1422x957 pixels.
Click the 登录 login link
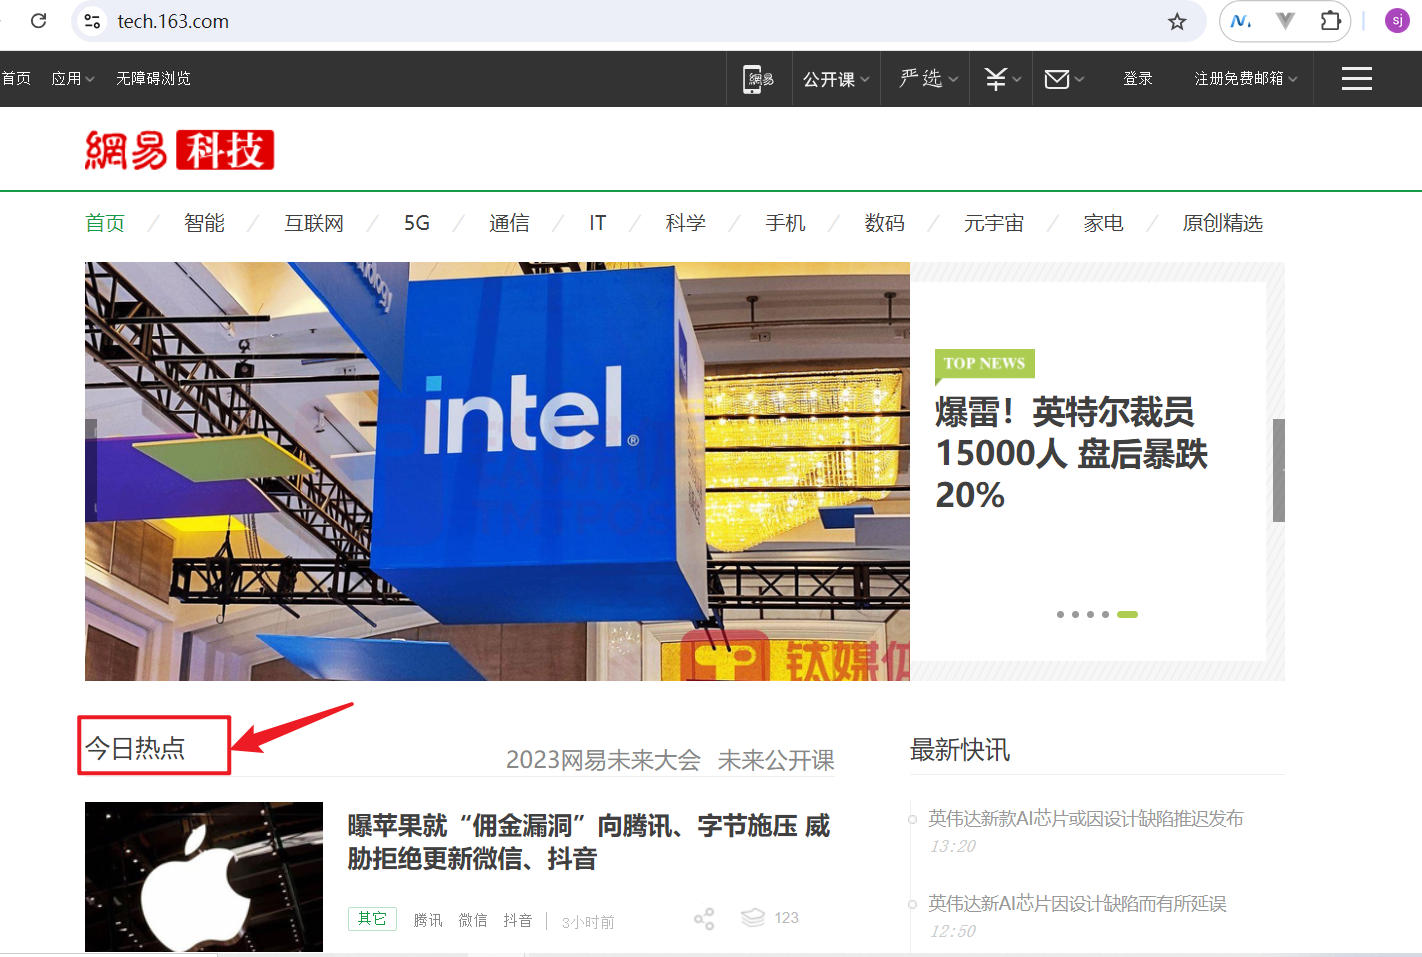(1138, 78)
